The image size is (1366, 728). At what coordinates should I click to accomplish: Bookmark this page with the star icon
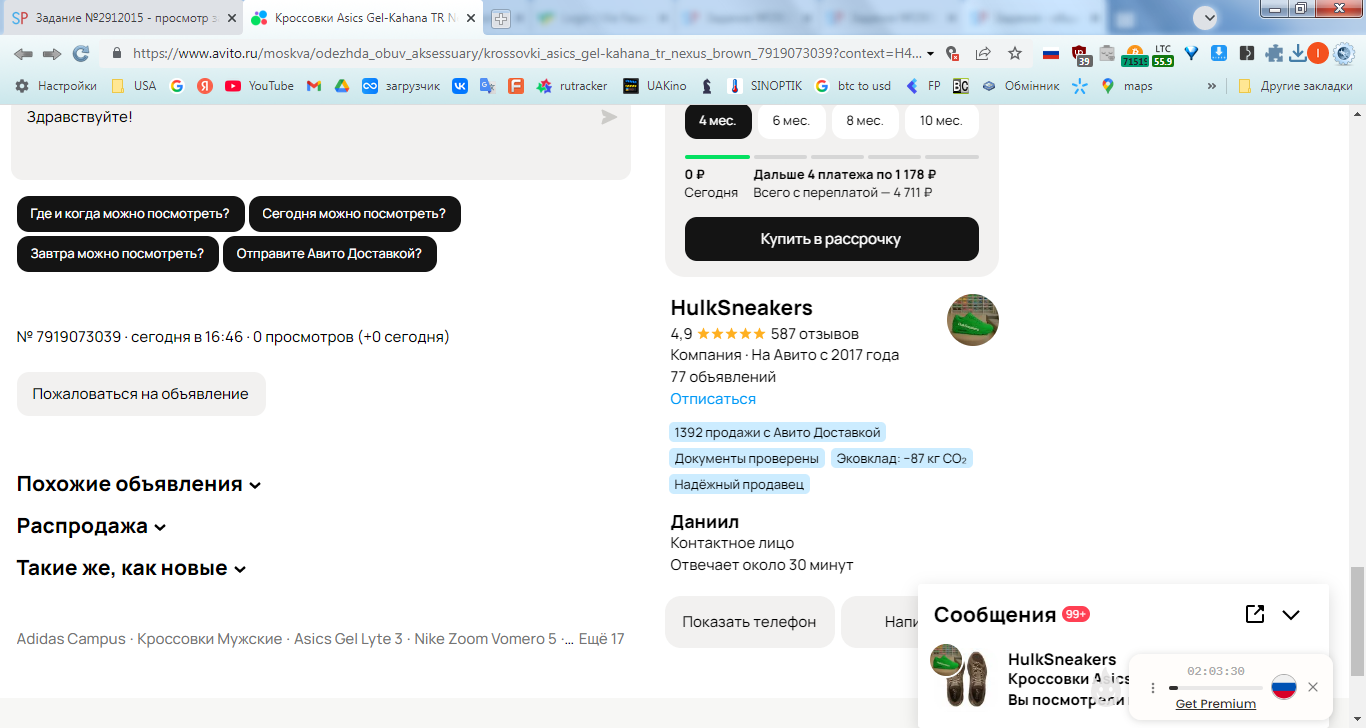coord(1015,54)
